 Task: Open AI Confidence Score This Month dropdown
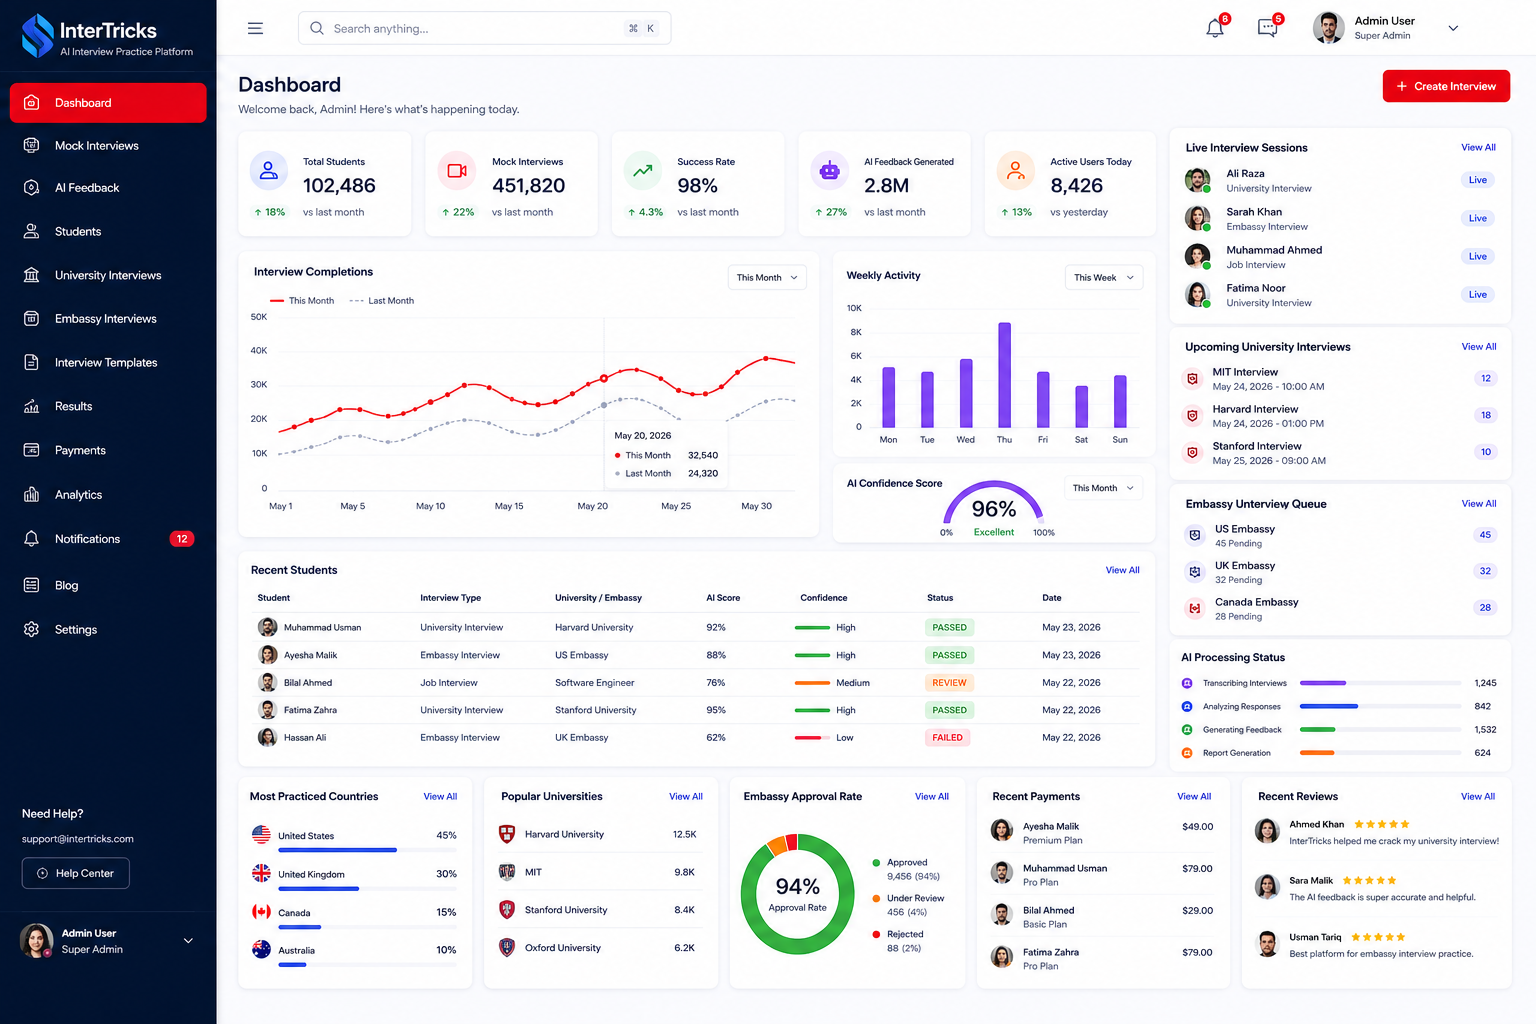click(x=1103, y=488)
